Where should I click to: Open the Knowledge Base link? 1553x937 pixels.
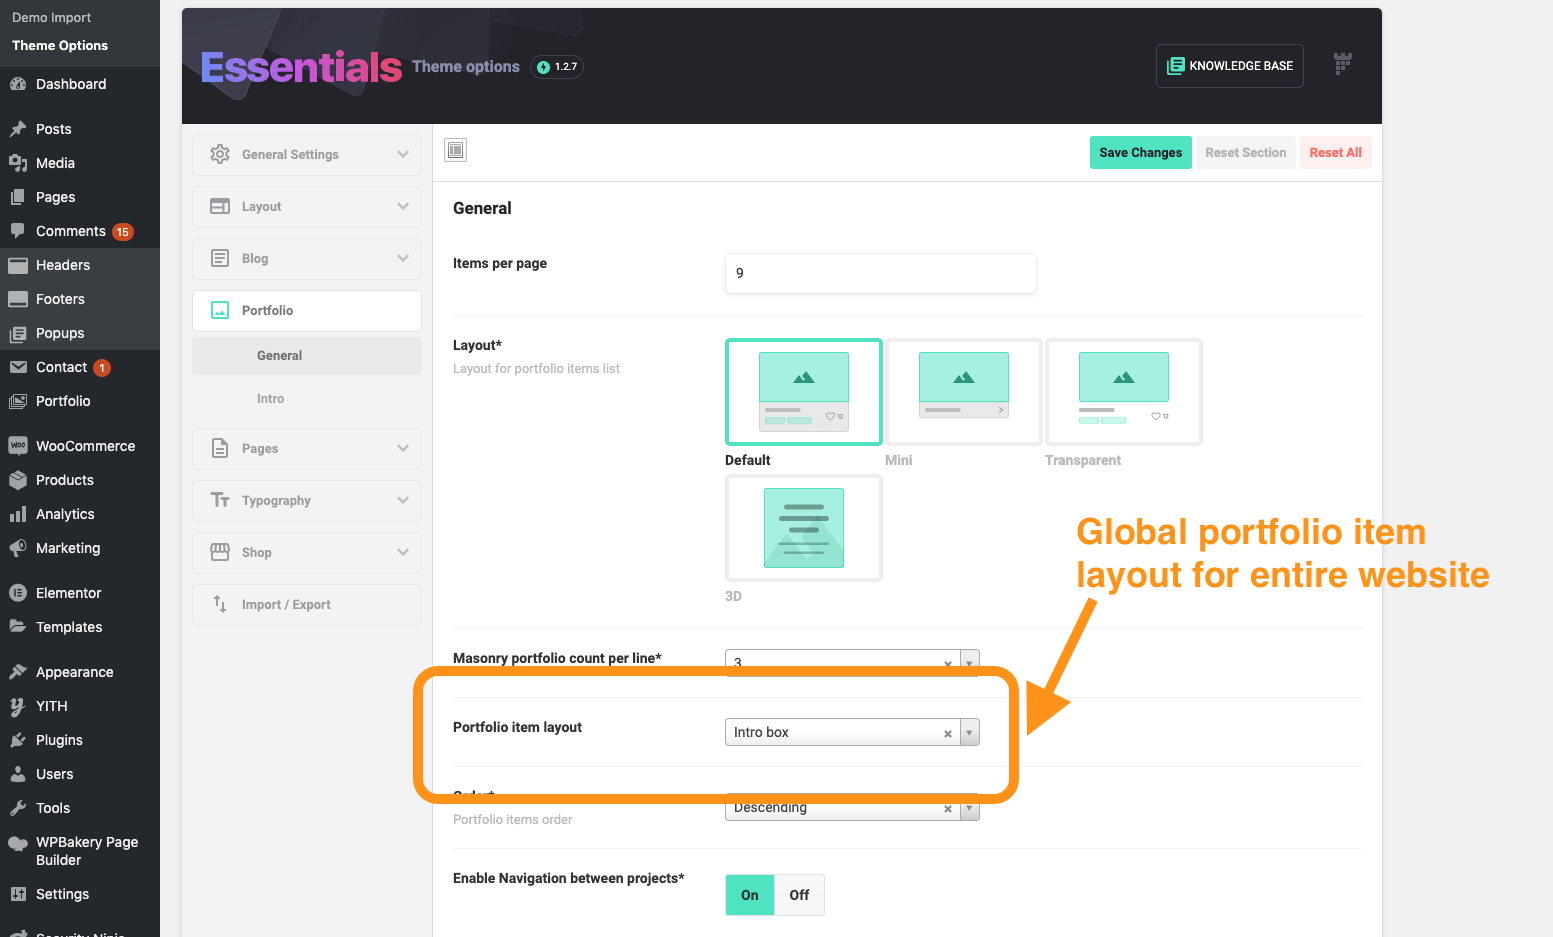(x=1230, y=66)
